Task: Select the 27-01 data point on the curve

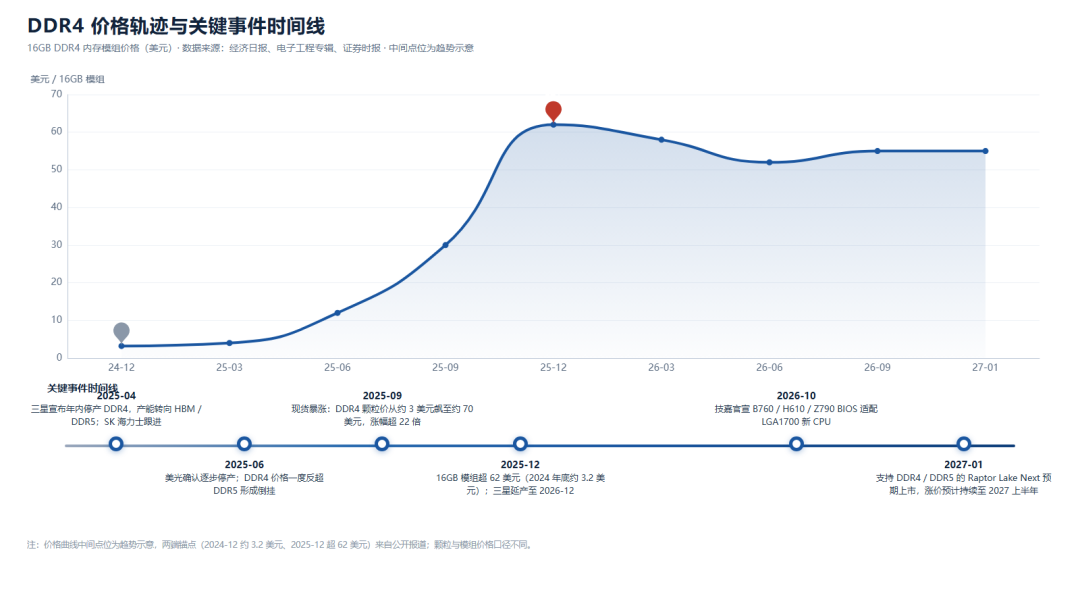Action: tap(985, 151)
